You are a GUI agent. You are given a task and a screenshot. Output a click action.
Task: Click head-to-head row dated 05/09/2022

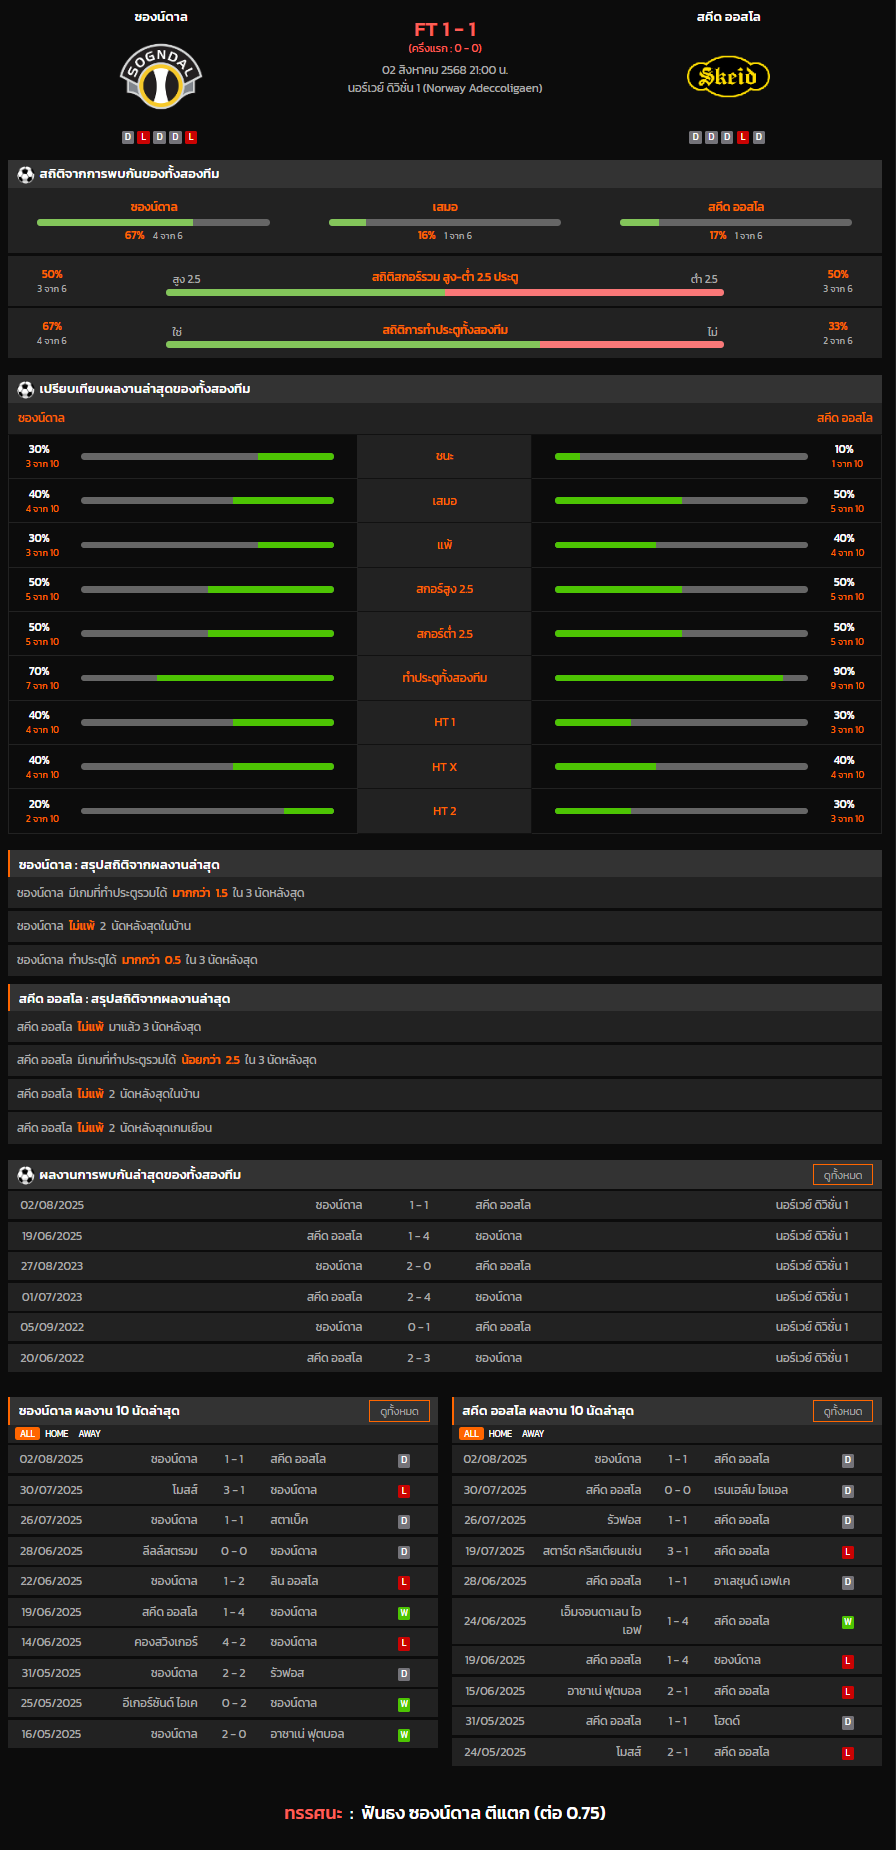(x=445, y=1327)
